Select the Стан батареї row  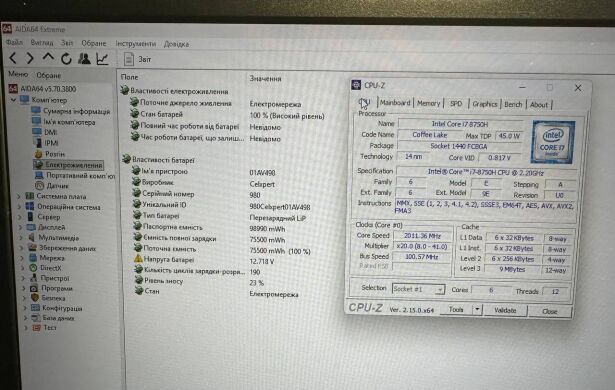click(x=227, y=115)
